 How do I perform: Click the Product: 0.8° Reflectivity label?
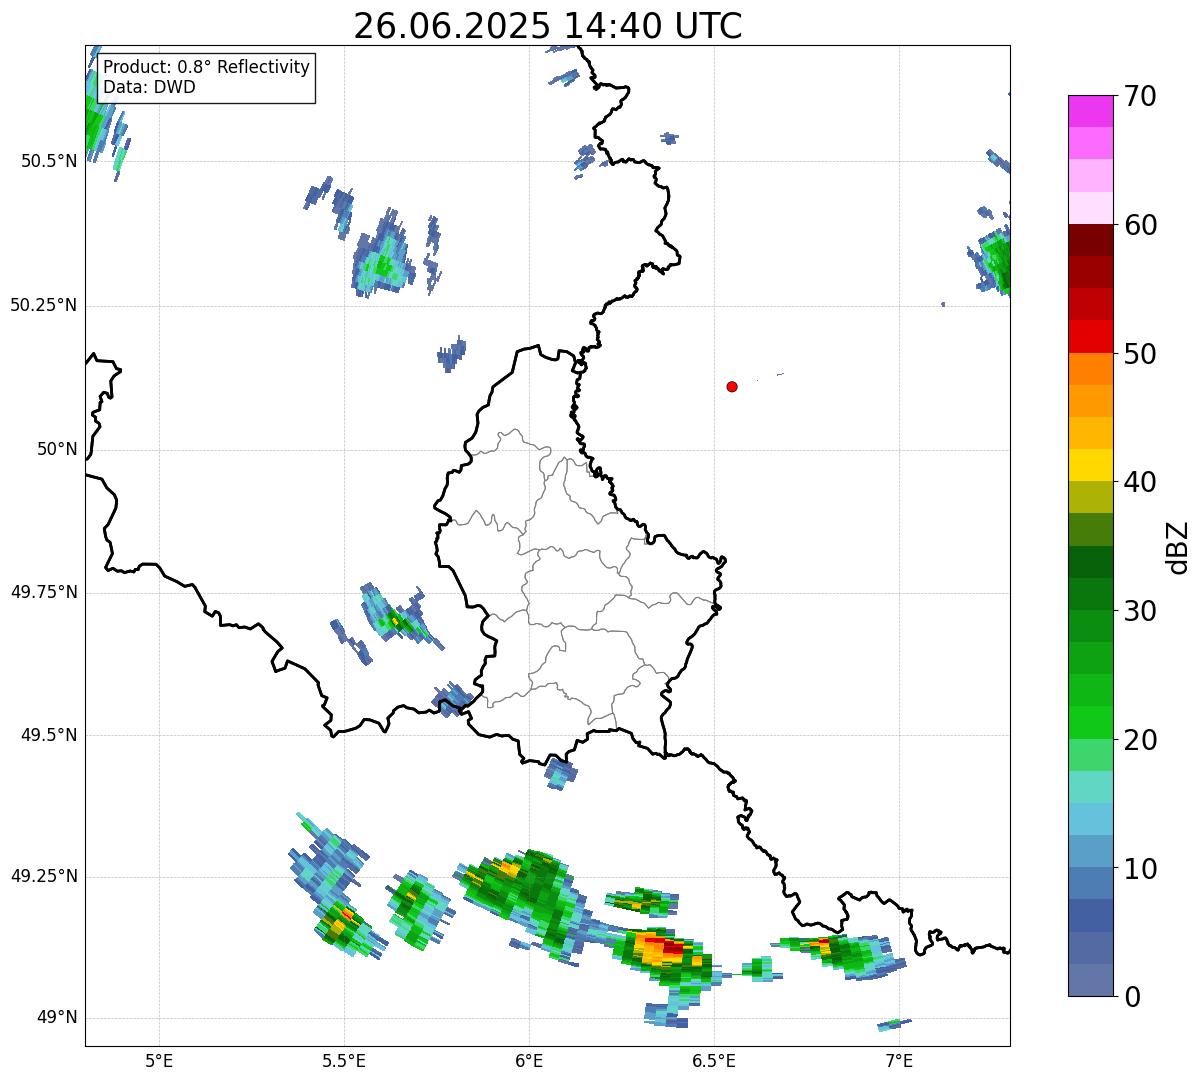(207, 67)
